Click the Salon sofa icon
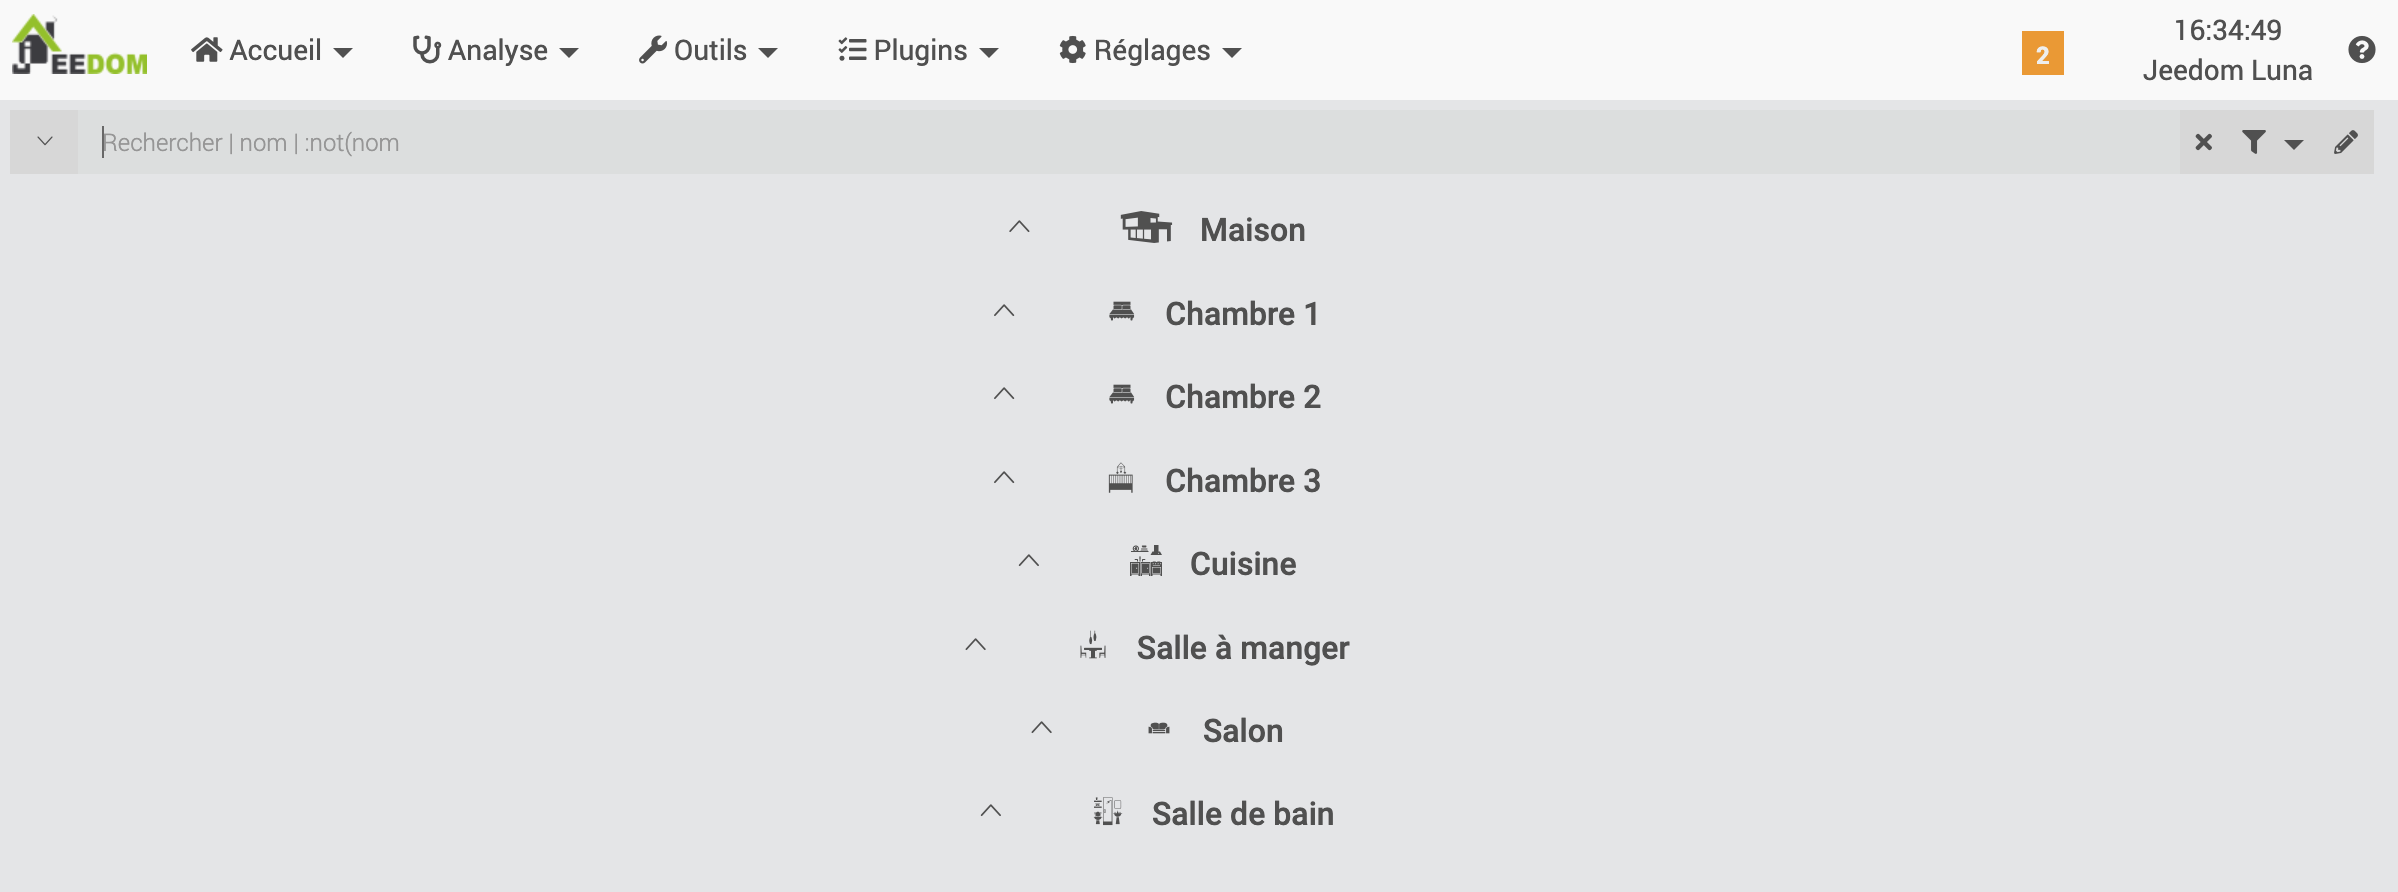This screenshot has width=2398, height=892. click(x=1159, y=729)
